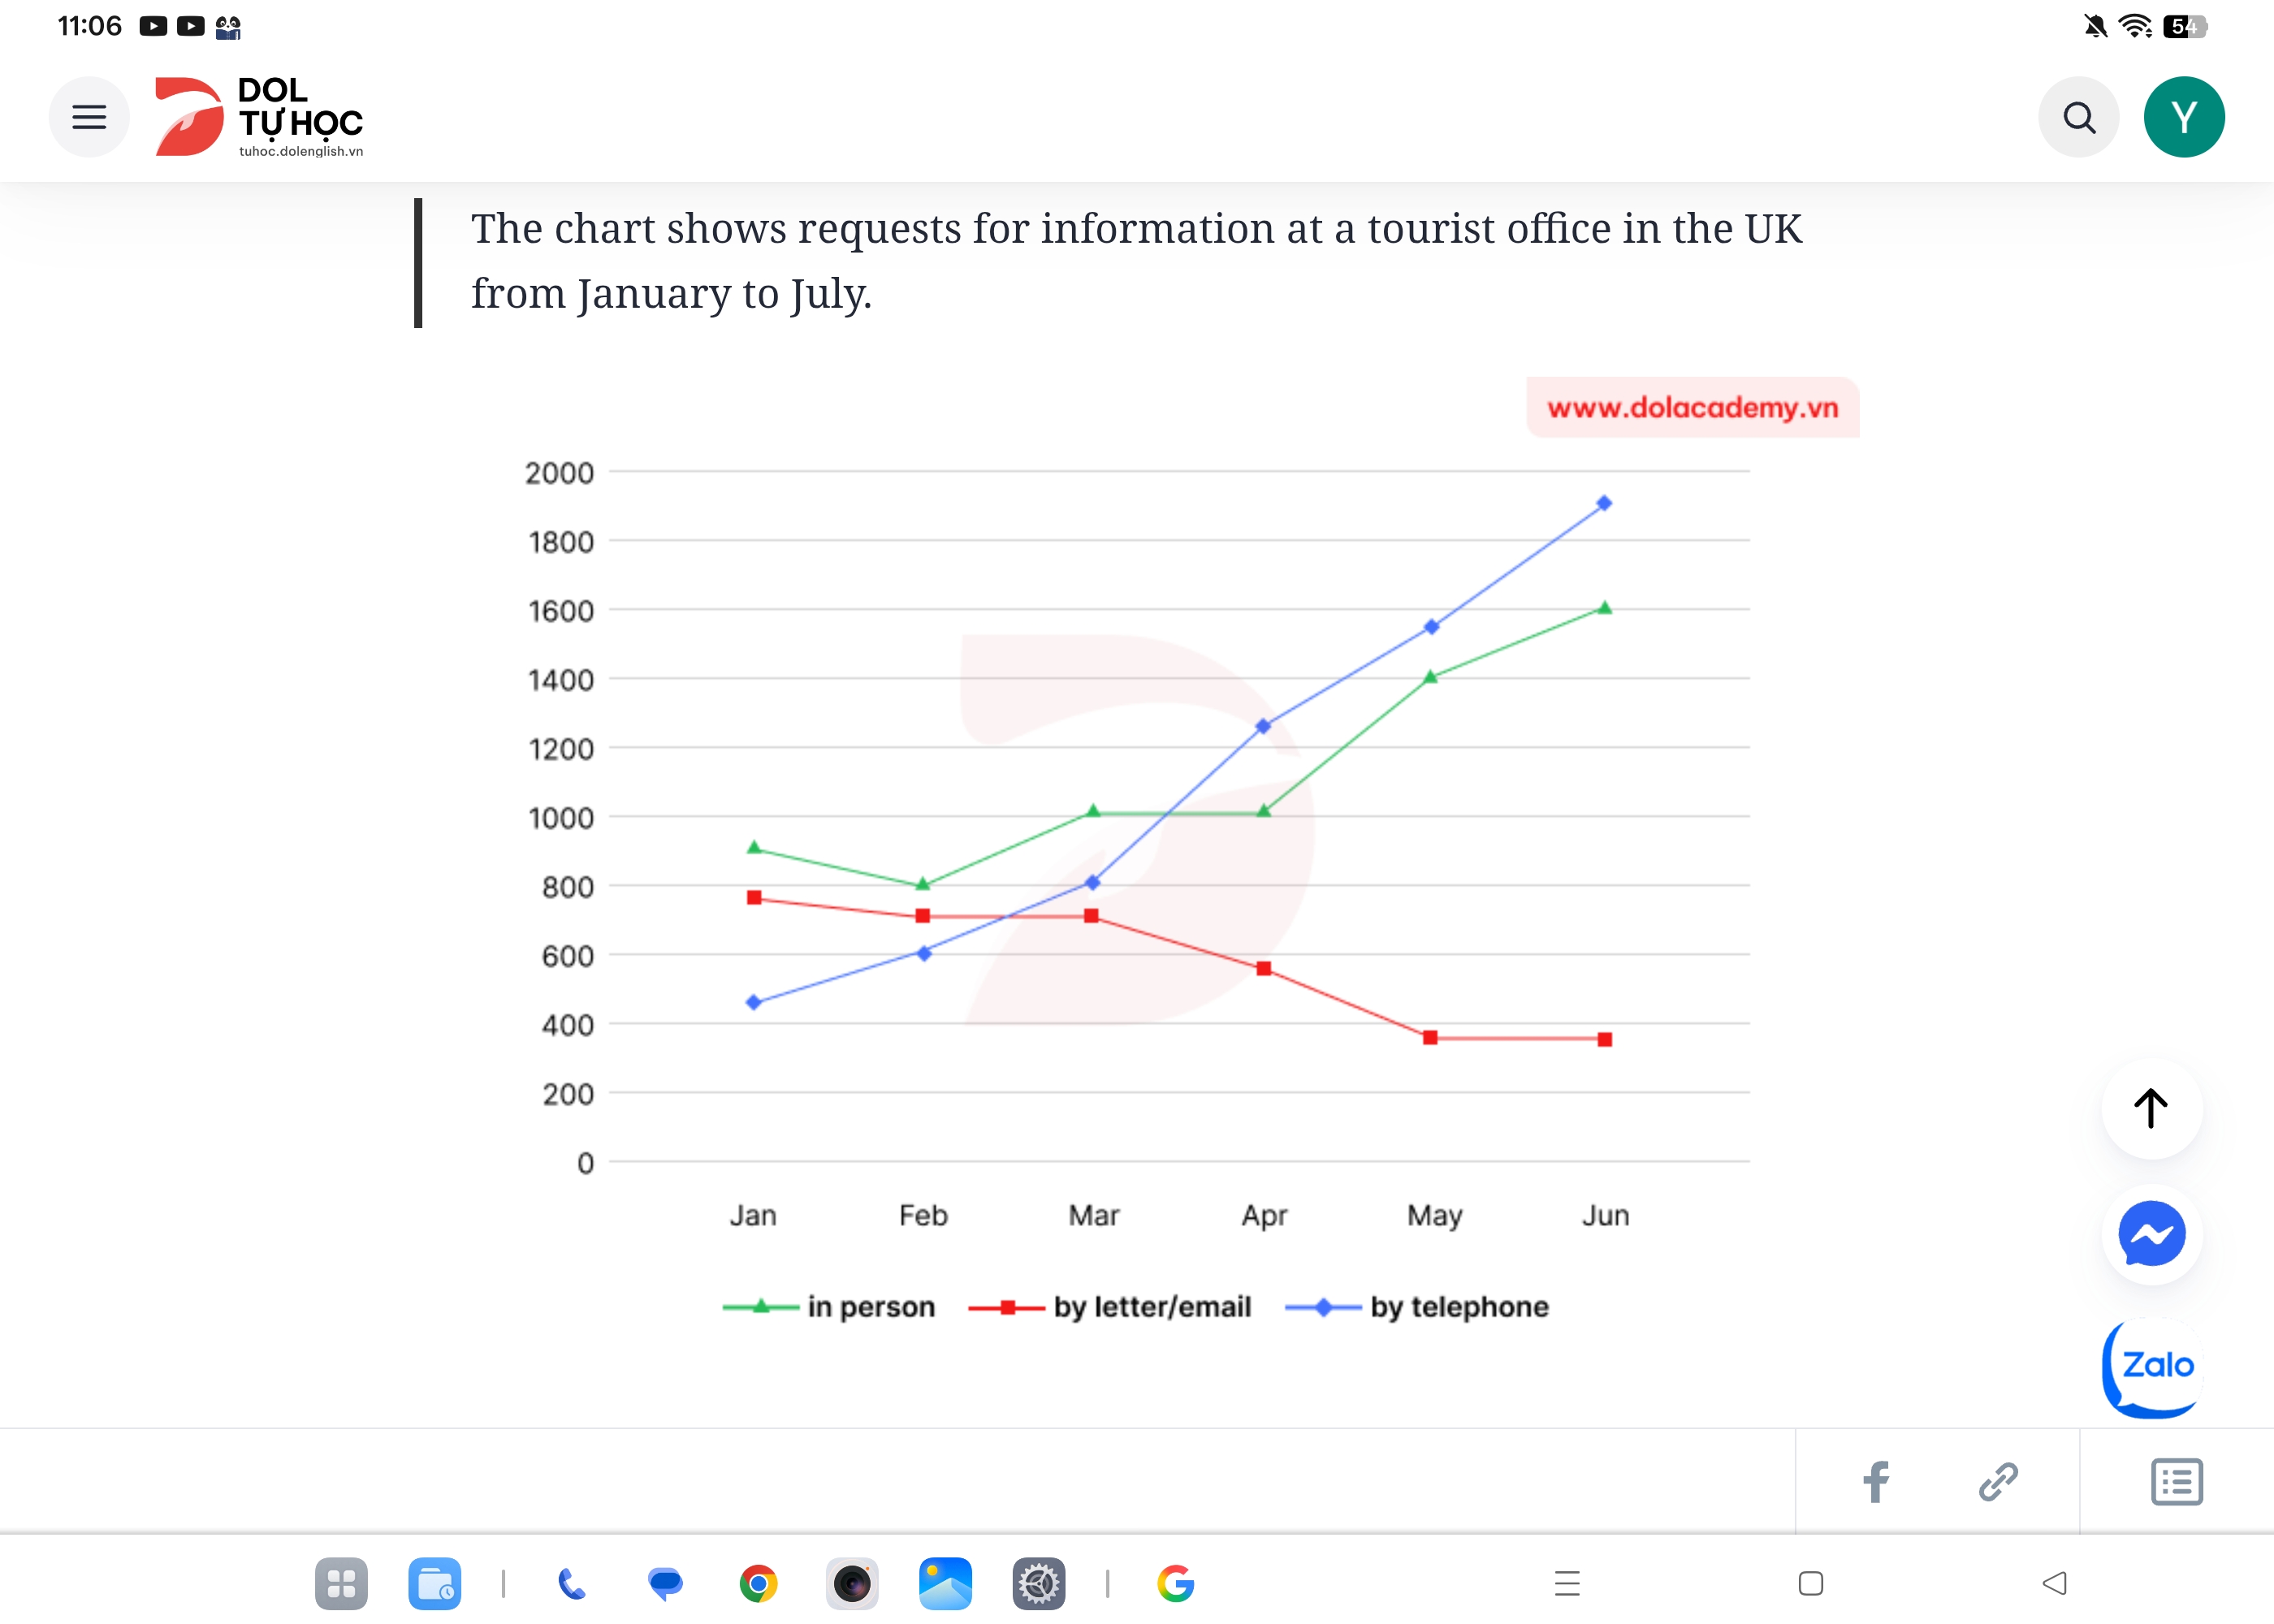
Task: Click the June telephone data point
Action: (1604, 503)
